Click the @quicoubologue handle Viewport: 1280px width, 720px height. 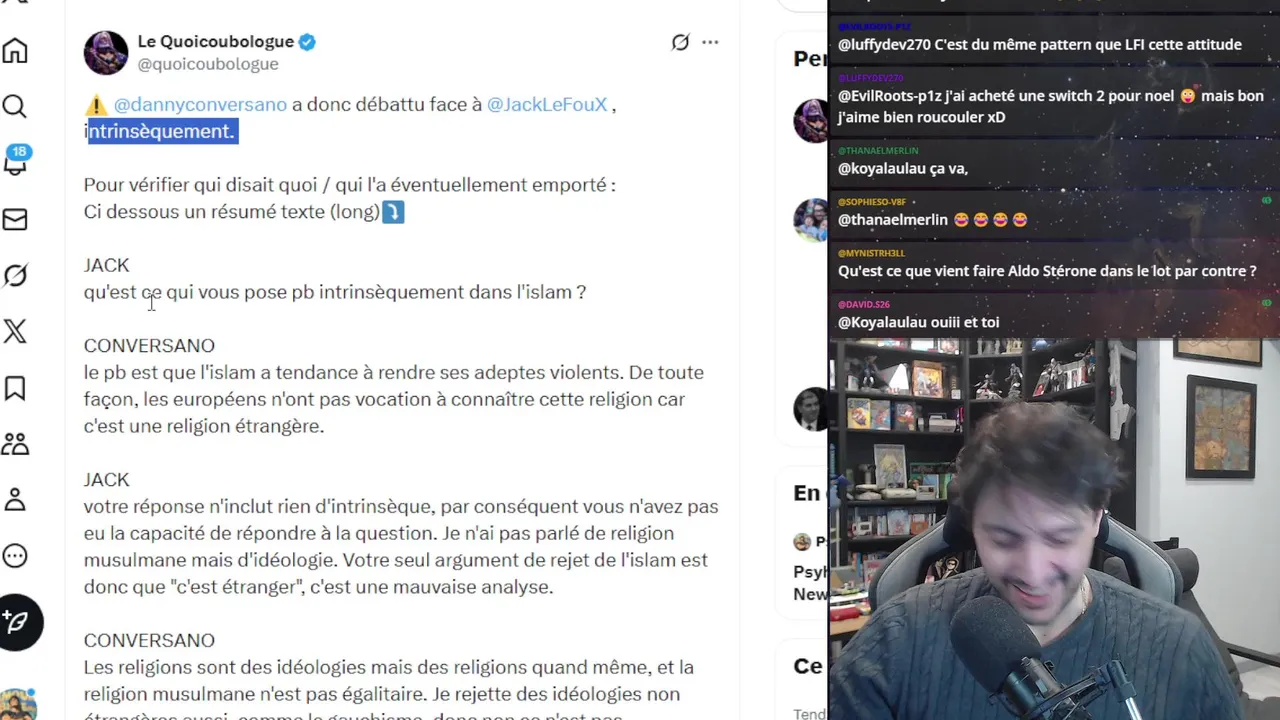(208, 64)
